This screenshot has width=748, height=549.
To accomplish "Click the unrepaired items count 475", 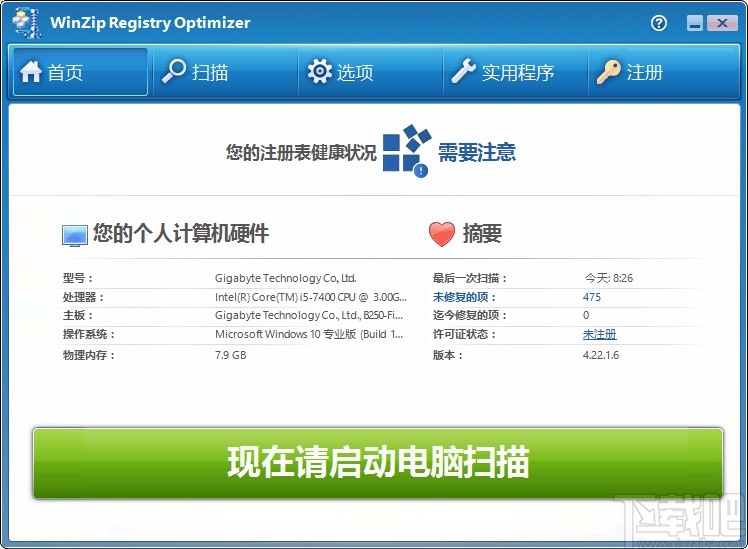I will tap(592, 297).
